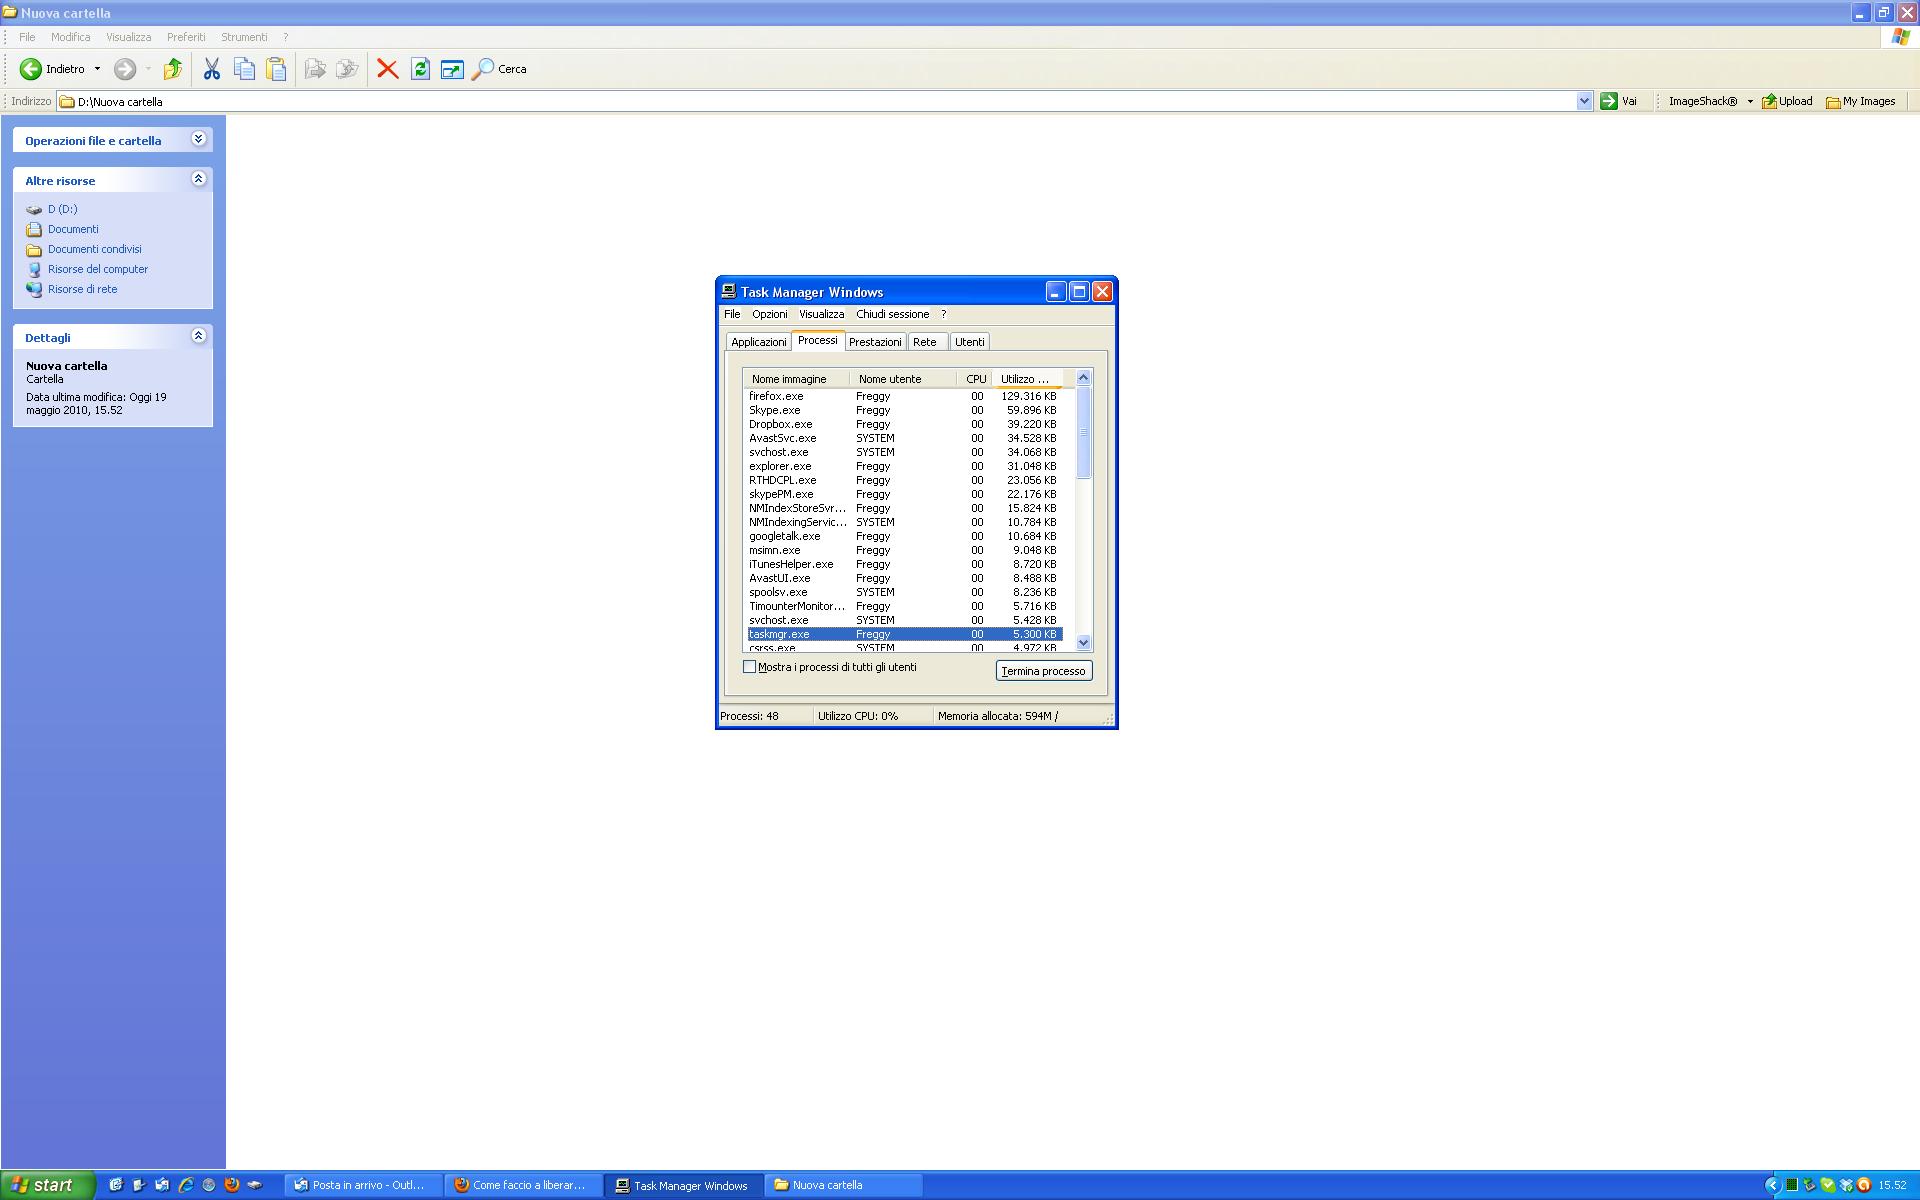Click the red X delete icon
1920x1200 pixels.
(387, 69)
